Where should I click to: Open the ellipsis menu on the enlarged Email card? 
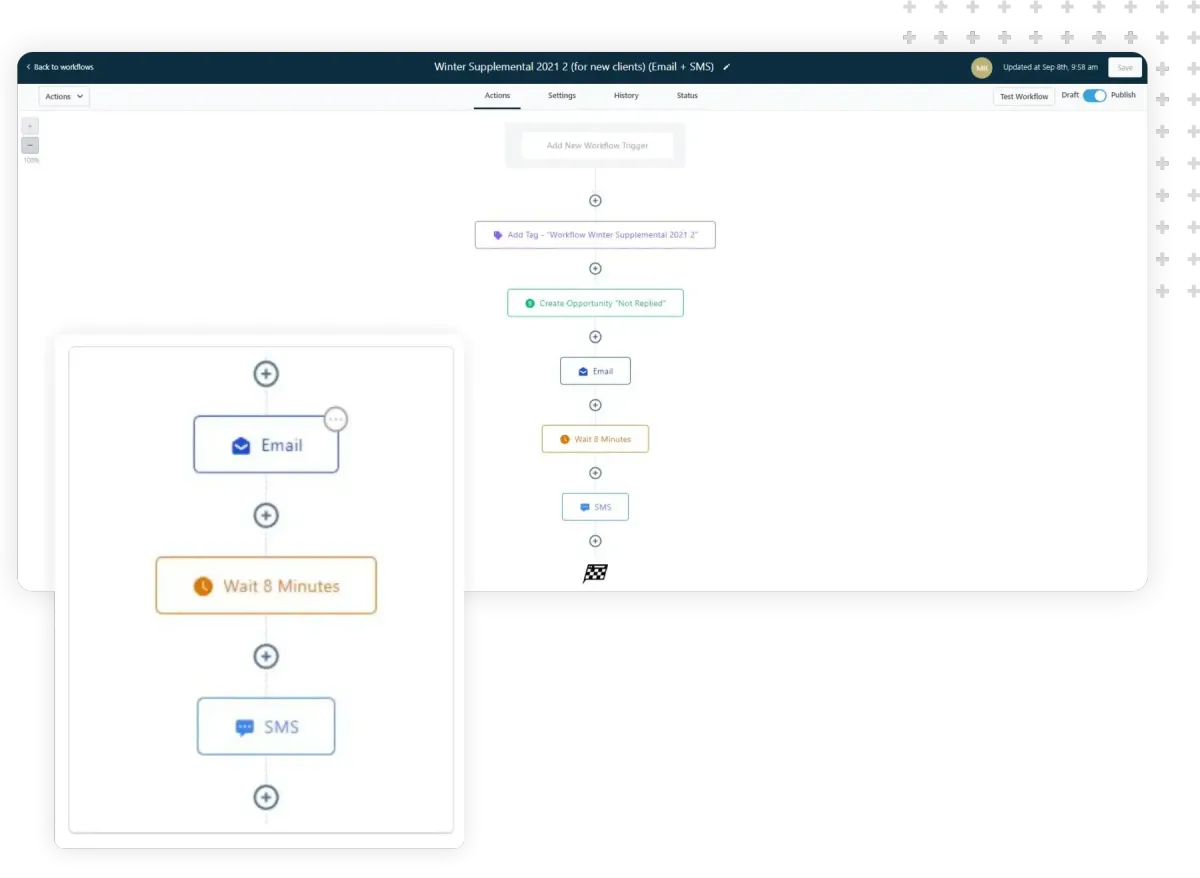pos(335,419)
